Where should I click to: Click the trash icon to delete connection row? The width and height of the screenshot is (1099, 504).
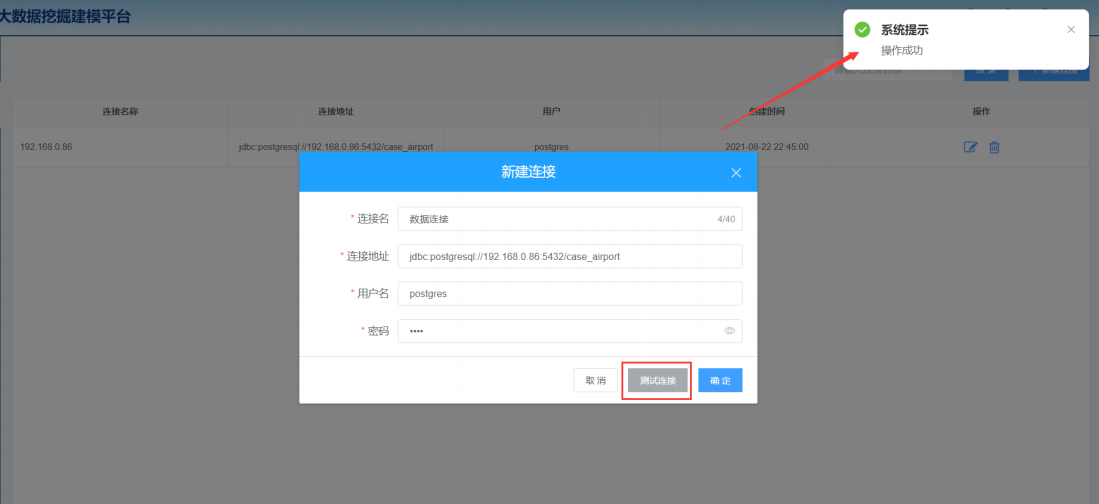click(994, 147)
